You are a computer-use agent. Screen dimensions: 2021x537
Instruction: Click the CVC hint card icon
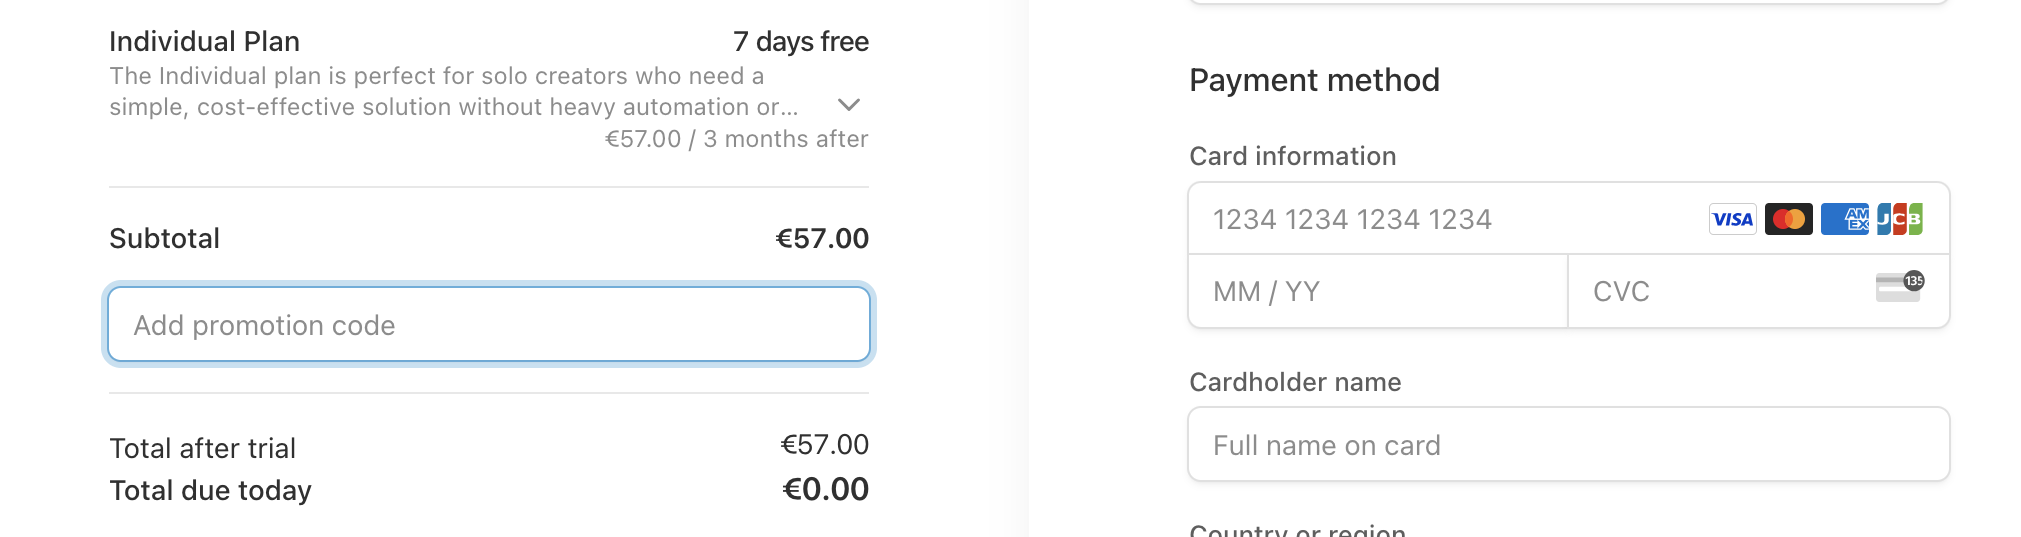(x=1900, y=286)
